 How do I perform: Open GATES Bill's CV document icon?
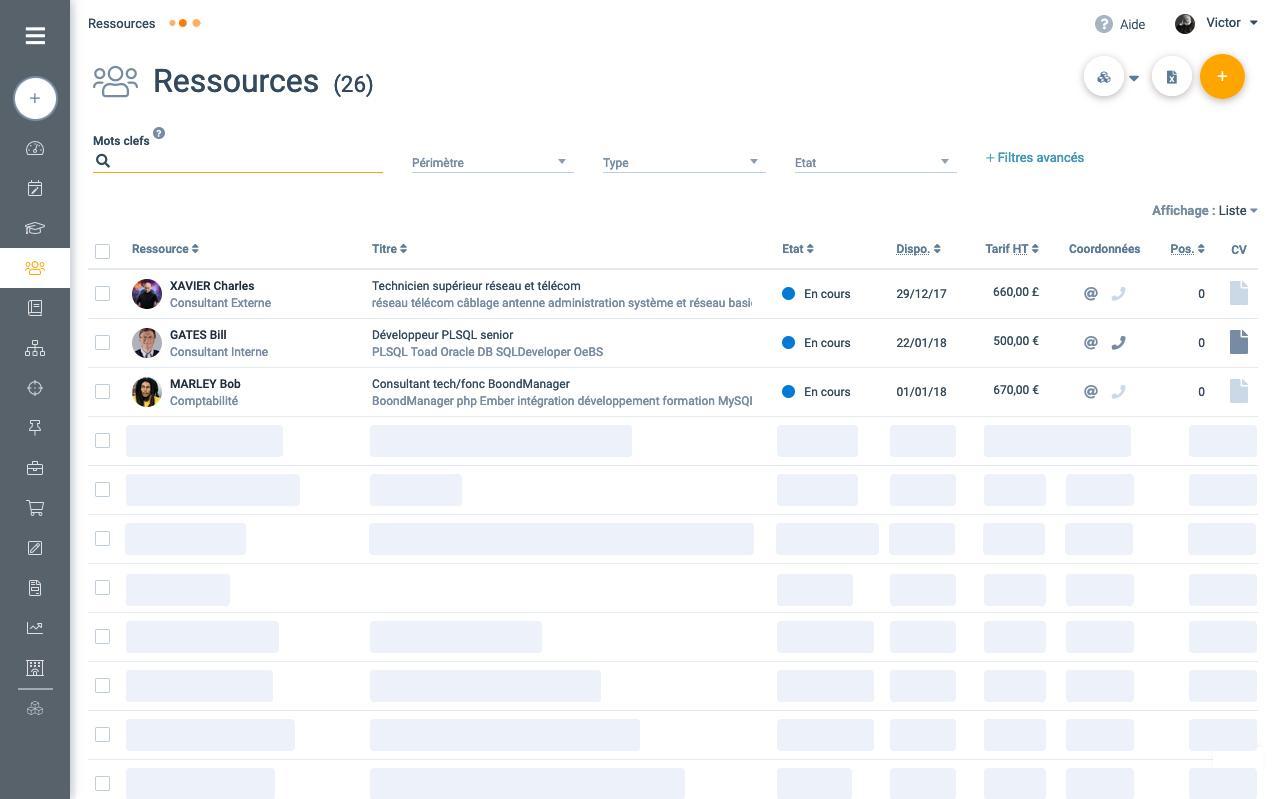click(1239, 342)
